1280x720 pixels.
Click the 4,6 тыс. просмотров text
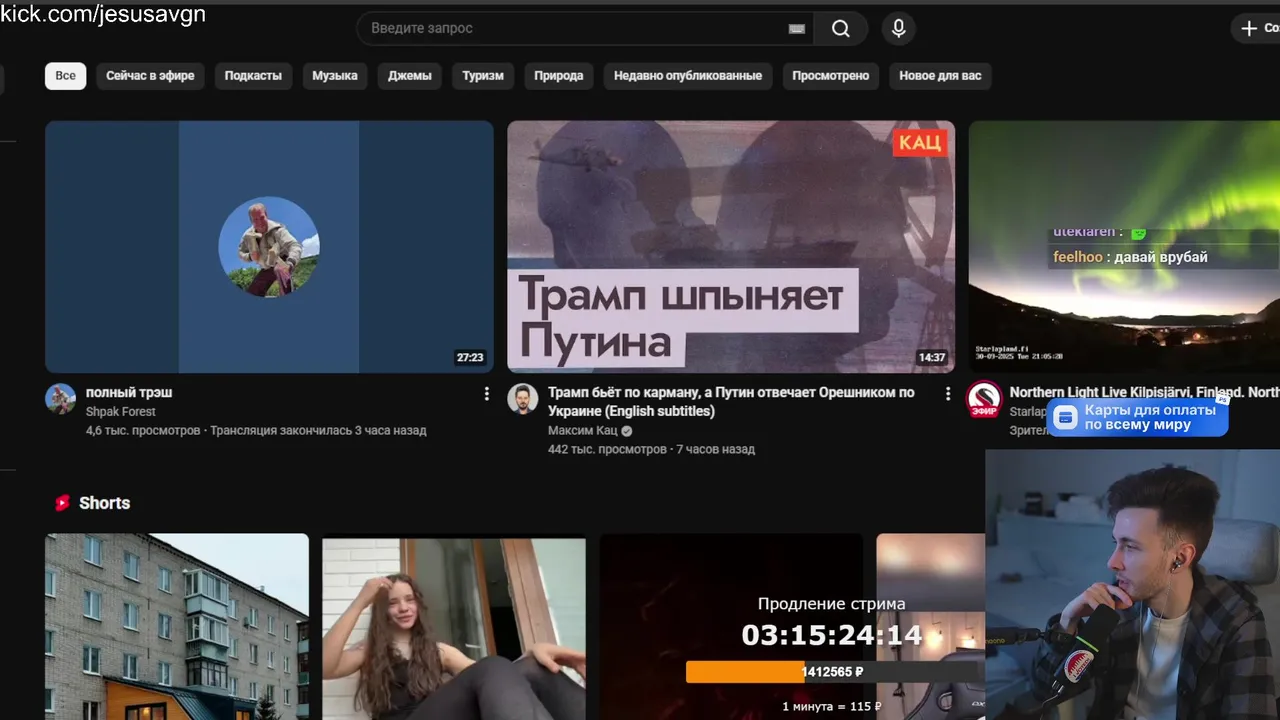click(143, 431)
